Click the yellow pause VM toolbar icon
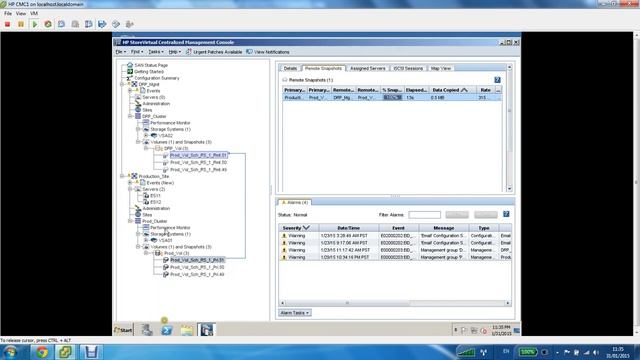 tap(21, 24)
